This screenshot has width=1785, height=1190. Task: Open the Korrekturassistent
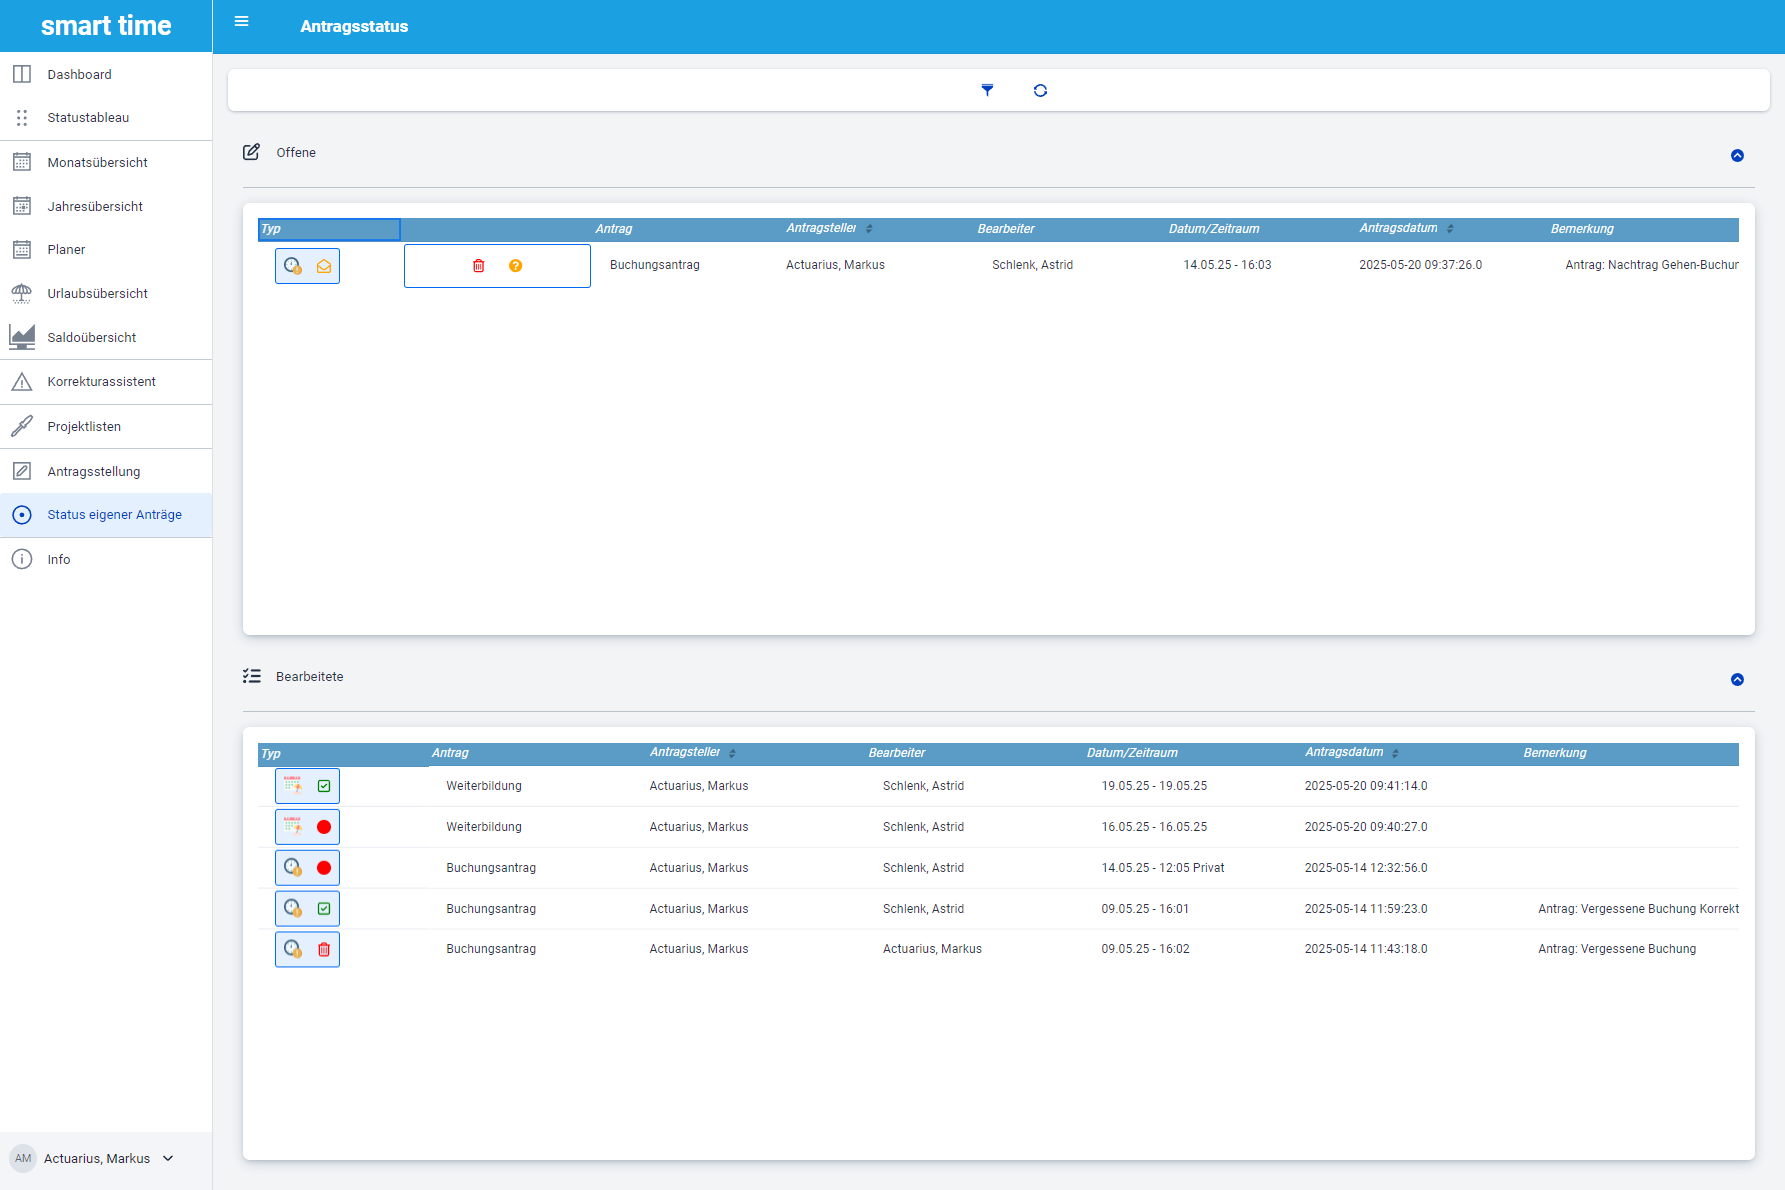click(x=101, y=382)
